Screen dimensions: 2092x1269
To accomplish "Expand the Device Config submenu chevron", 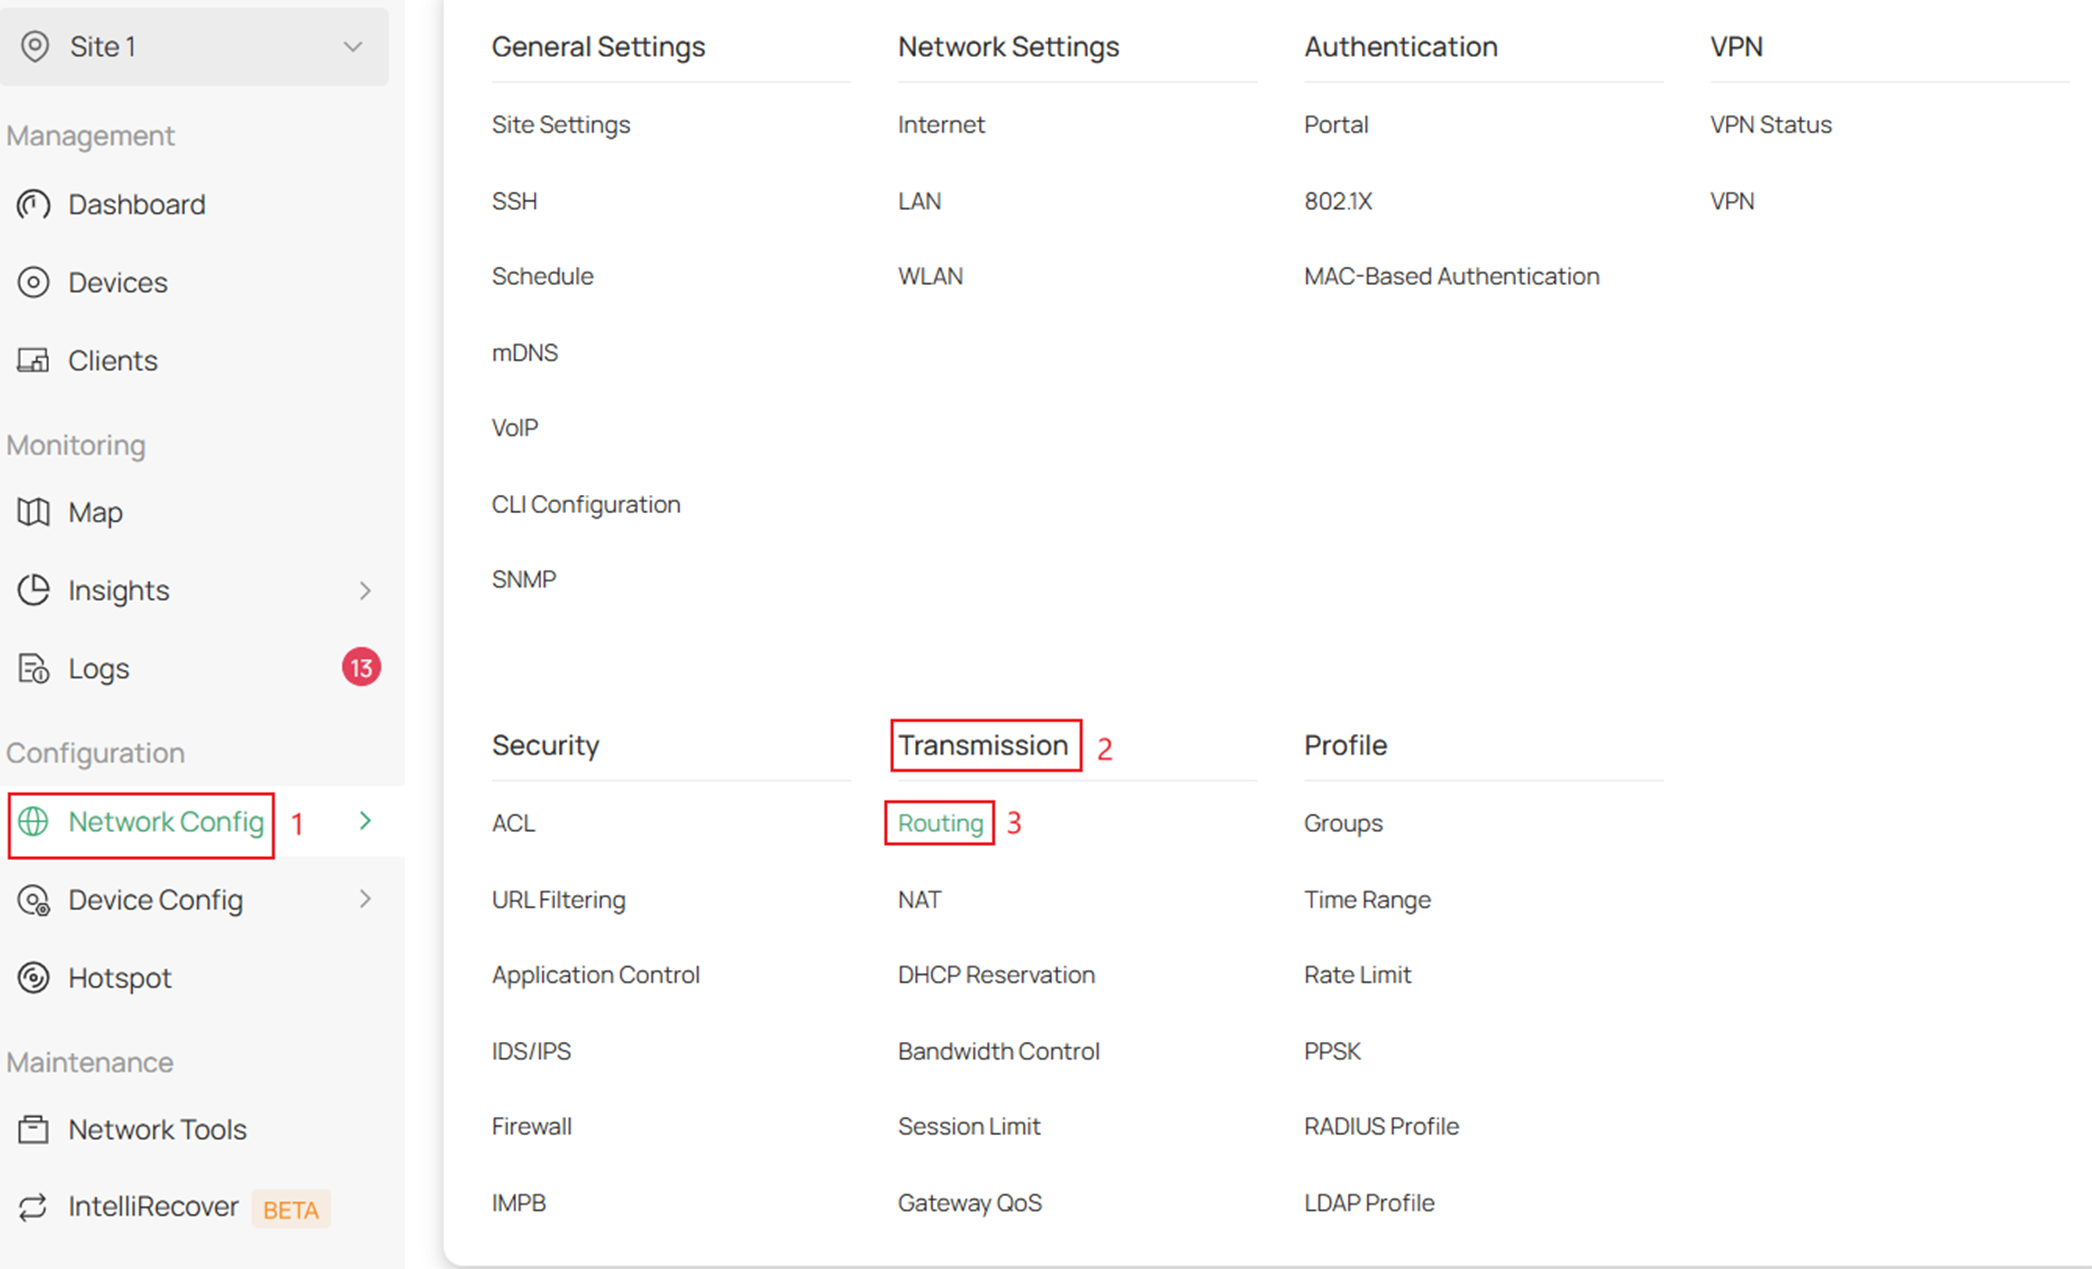I will tap(365, 899).
